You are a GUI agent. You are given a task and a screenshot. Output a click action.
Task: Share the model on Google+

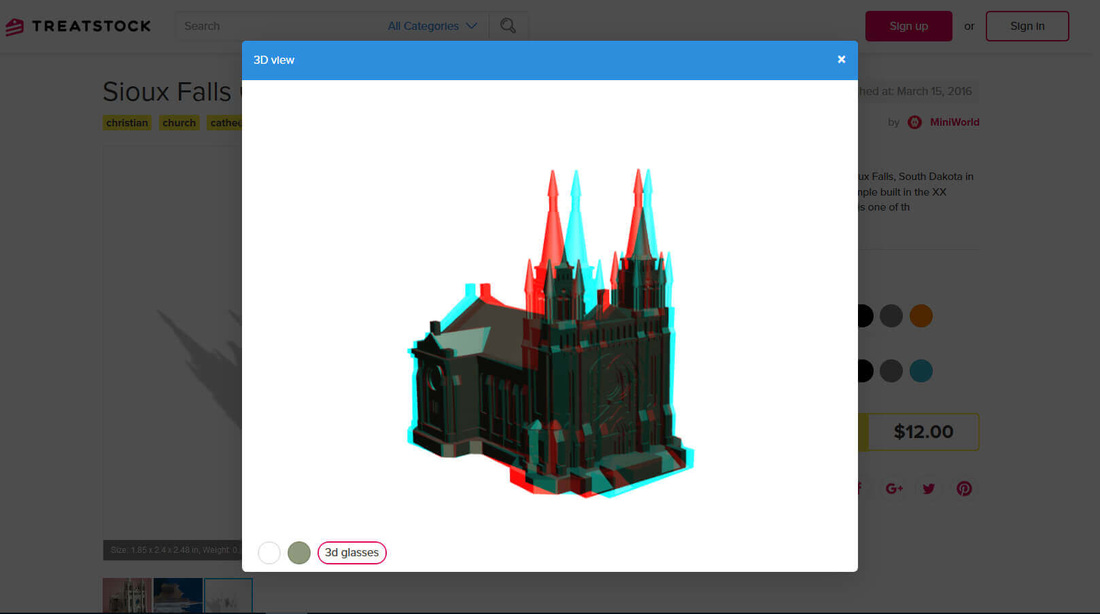pyautogui.click(x=893, y=488)
